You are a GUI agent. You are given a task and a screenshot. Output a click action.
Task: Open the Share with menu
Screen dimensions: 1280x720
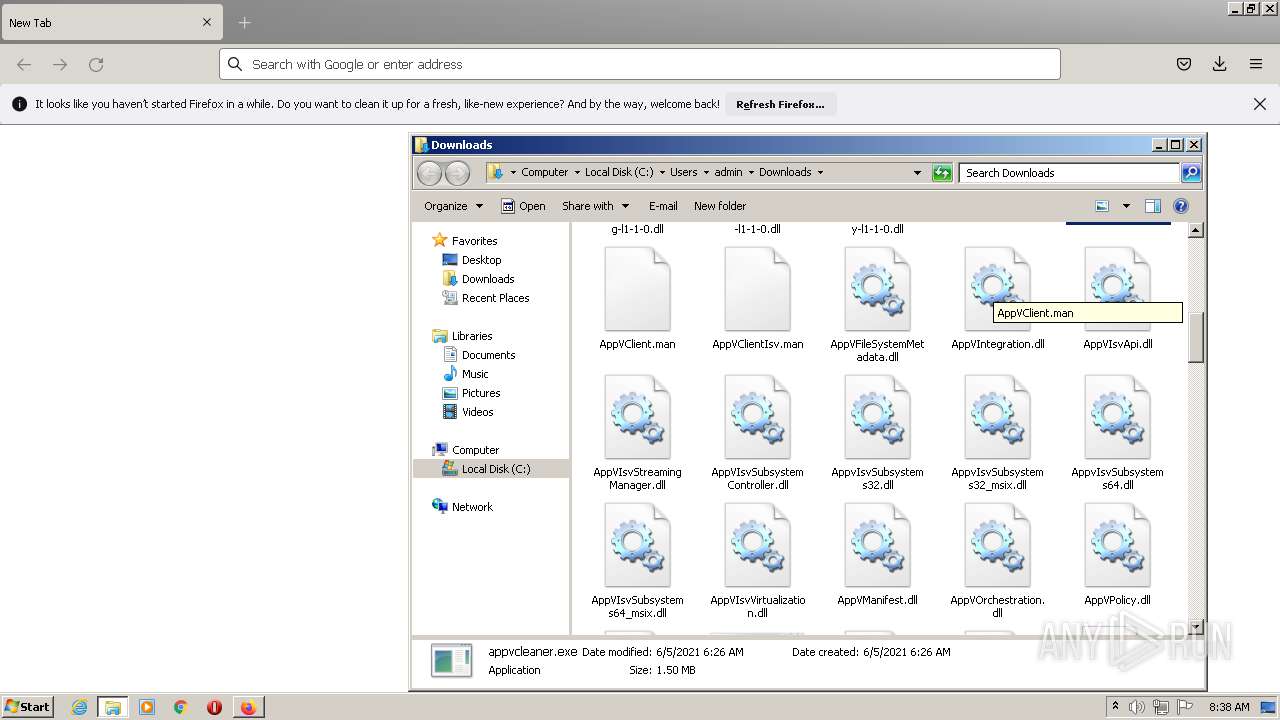pos(595,206)
